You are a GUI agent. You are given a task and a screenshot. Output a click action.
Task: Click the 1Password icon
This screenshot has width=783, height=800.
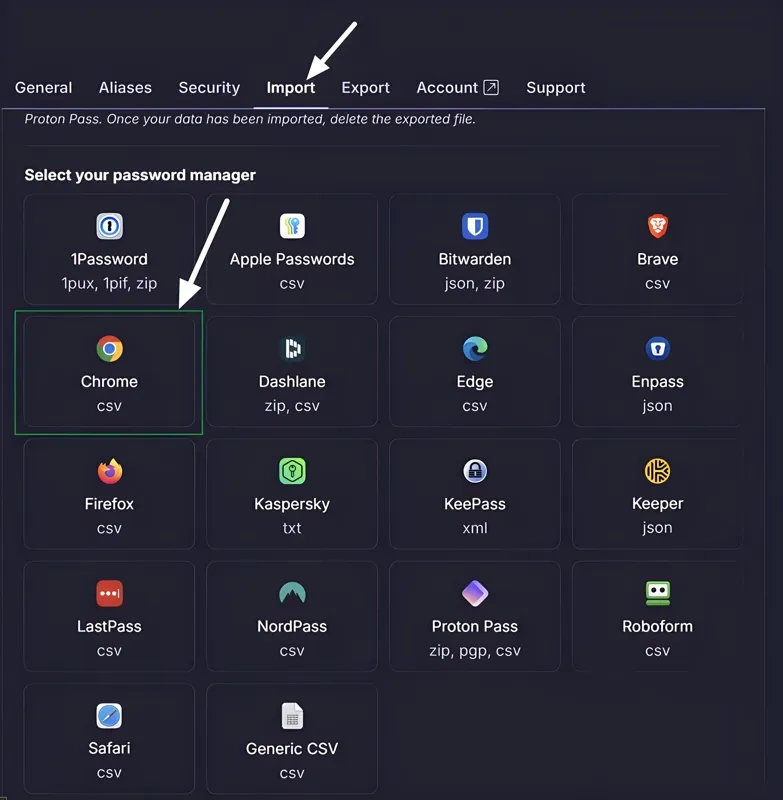109,226
